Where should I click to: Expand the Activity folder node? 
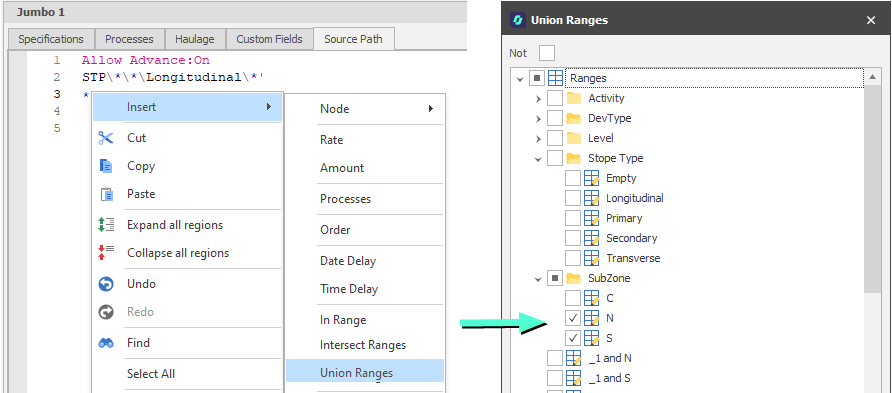(x=538, y=98)
